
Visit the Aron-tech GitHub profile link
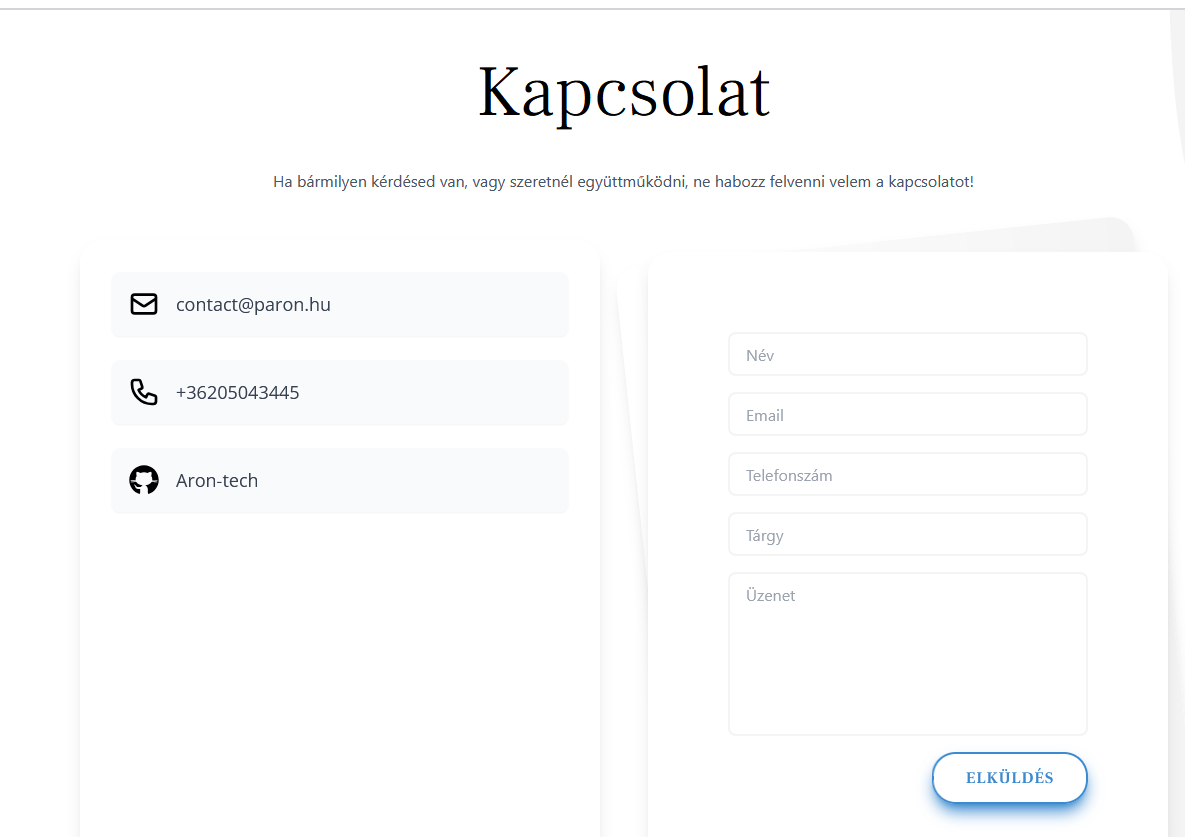point(217,480)
